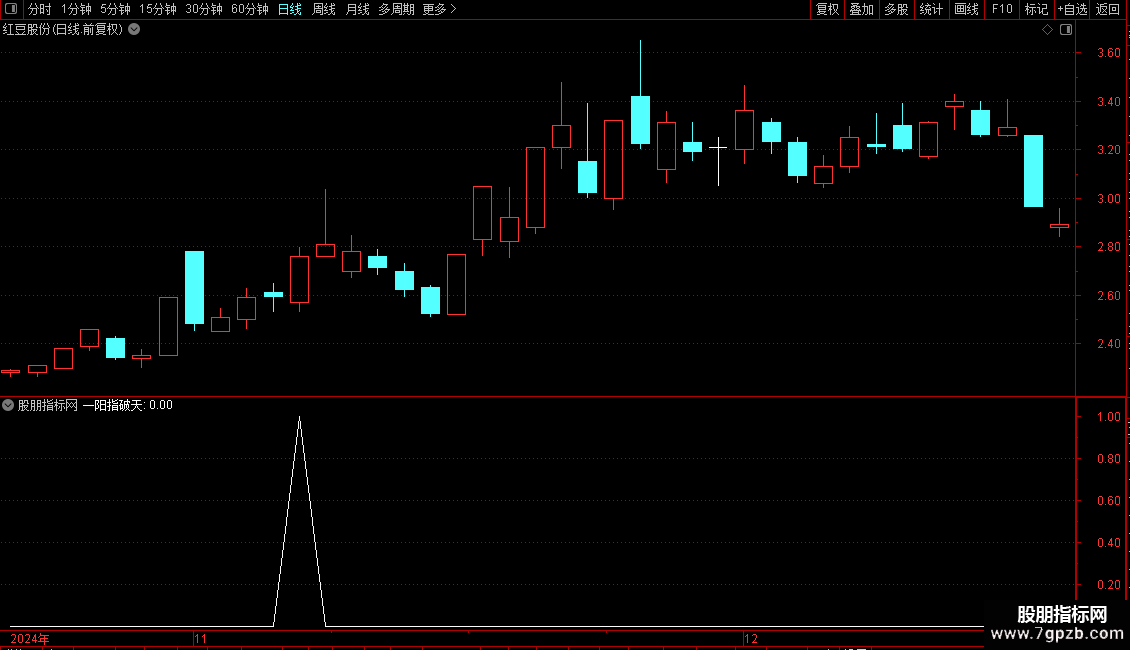Switch to 分时 intraday view
Image resolution: width=1130 pixels, height=650 pixels.
pos(40,9)
